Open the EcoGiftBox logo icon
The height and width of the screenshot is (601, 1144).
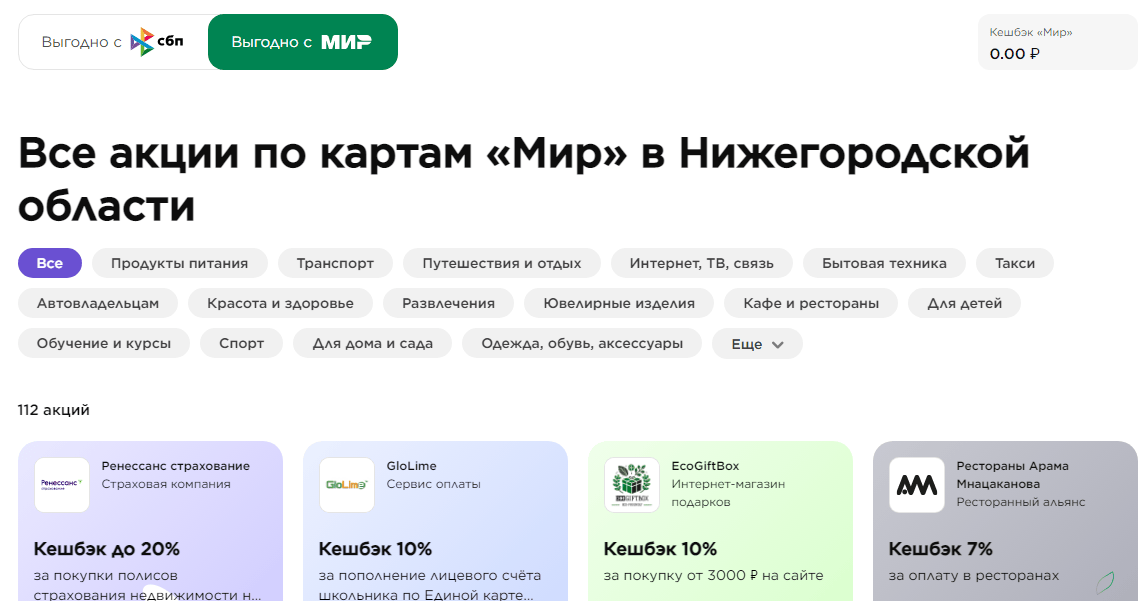(x=632, y=485)
